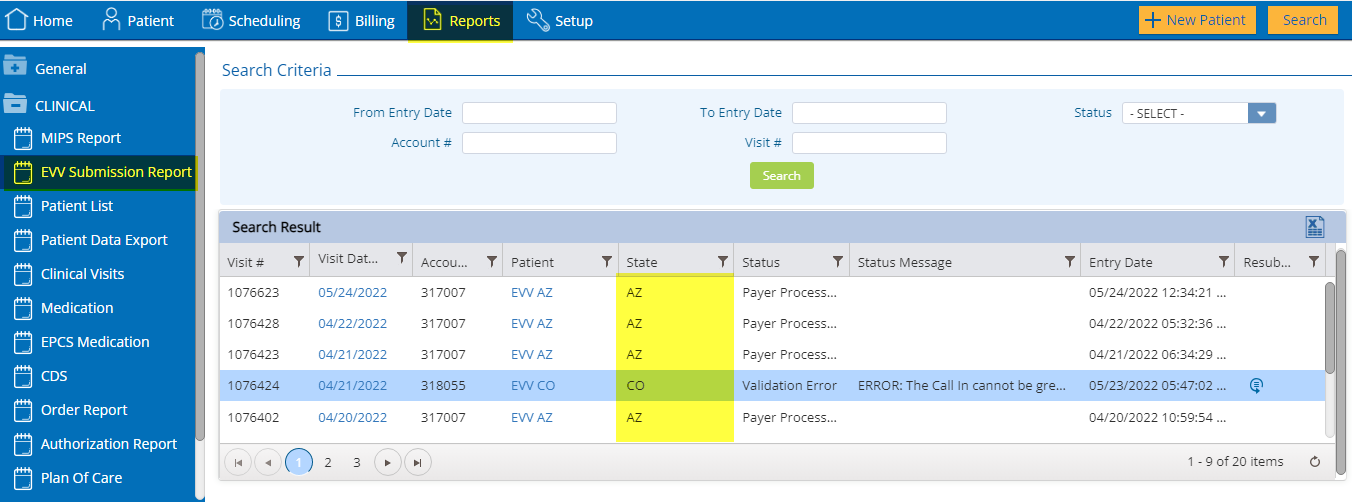The image size is (1352, 502).
Task: Open visit date 04/20/2022 link
Action: (352, 417)
